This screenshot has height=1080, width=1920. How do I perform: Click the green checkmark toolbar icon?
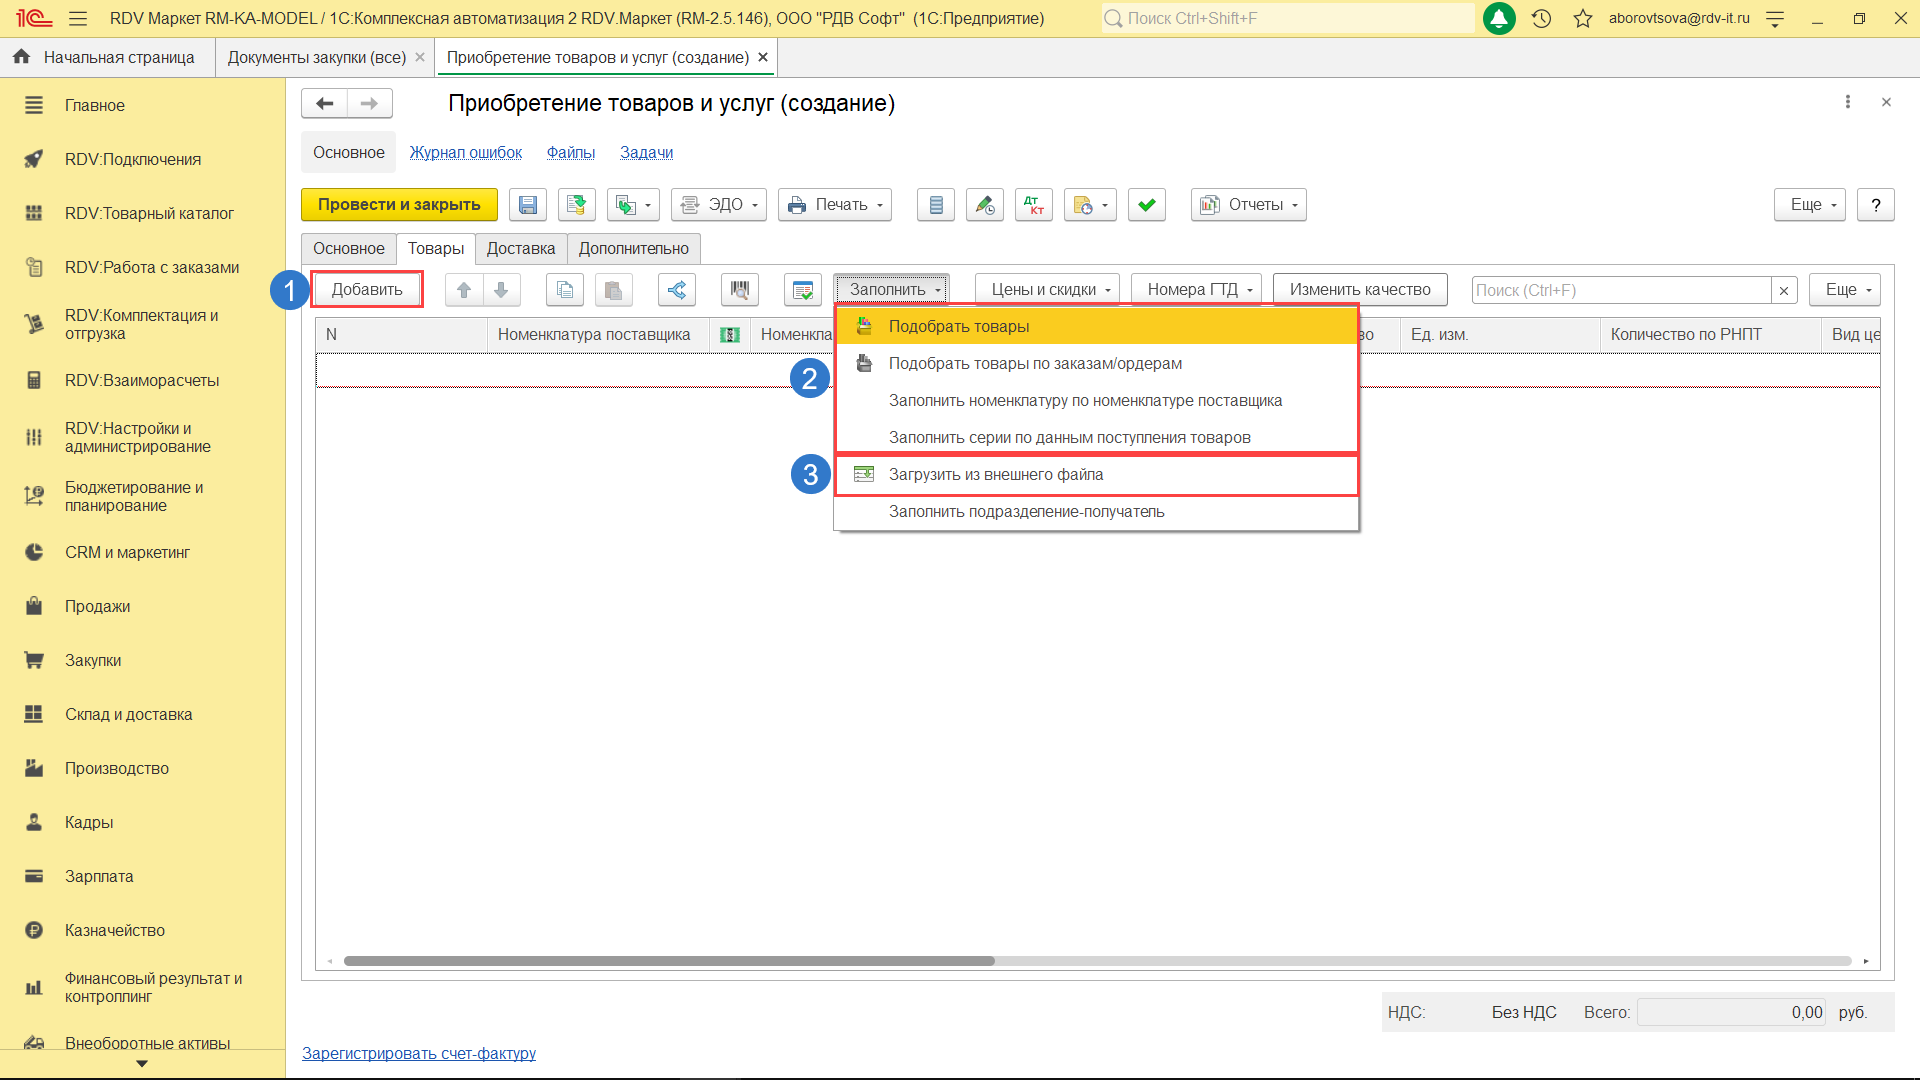(x=1146, y=205)
